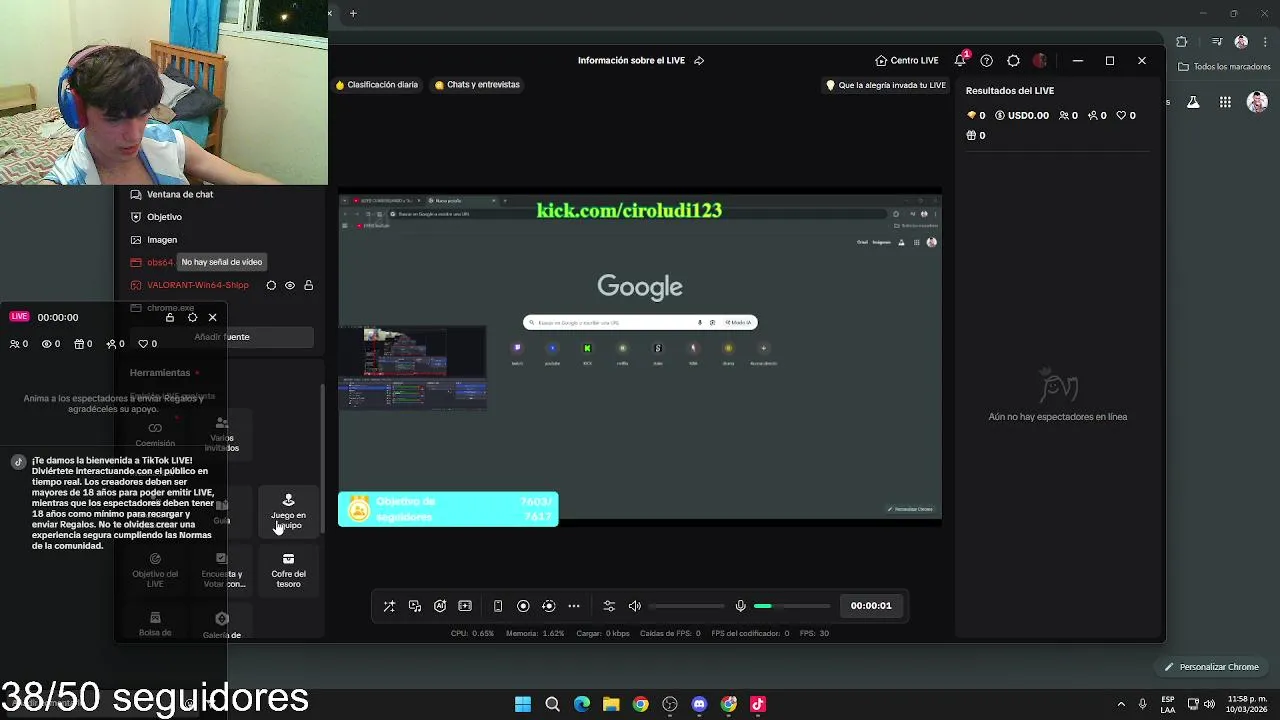The width and height of the screenshot is (1280, 720).
Task: Open Todos los marcadores folder
Action: (x=1224, y=67)
